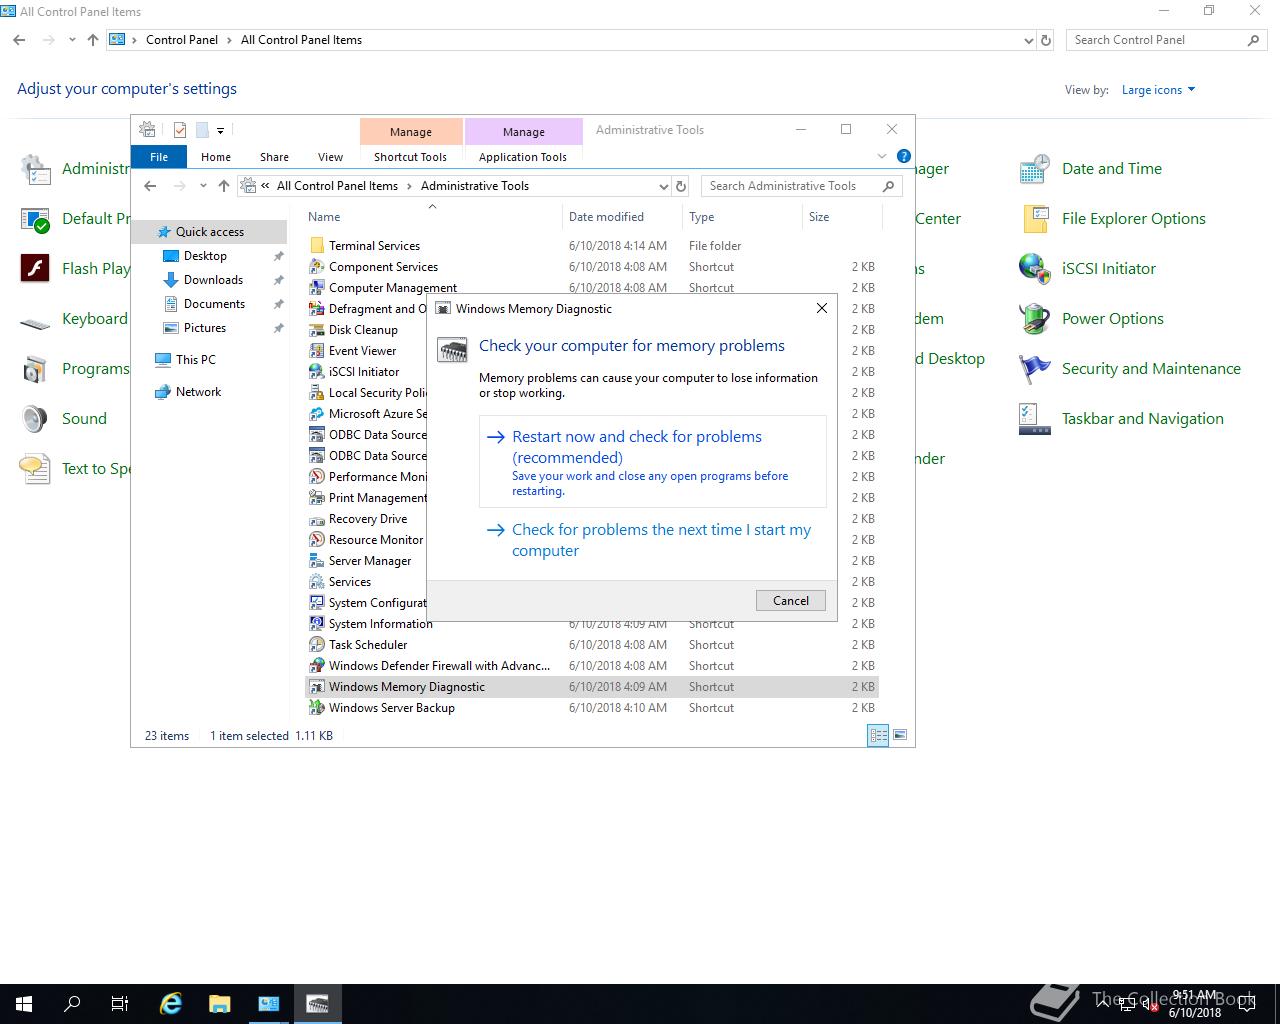This screenshot has width=1280, height=1024.
Task: Click the Event Viewer shortcut icon
Action: pos(317,351)
